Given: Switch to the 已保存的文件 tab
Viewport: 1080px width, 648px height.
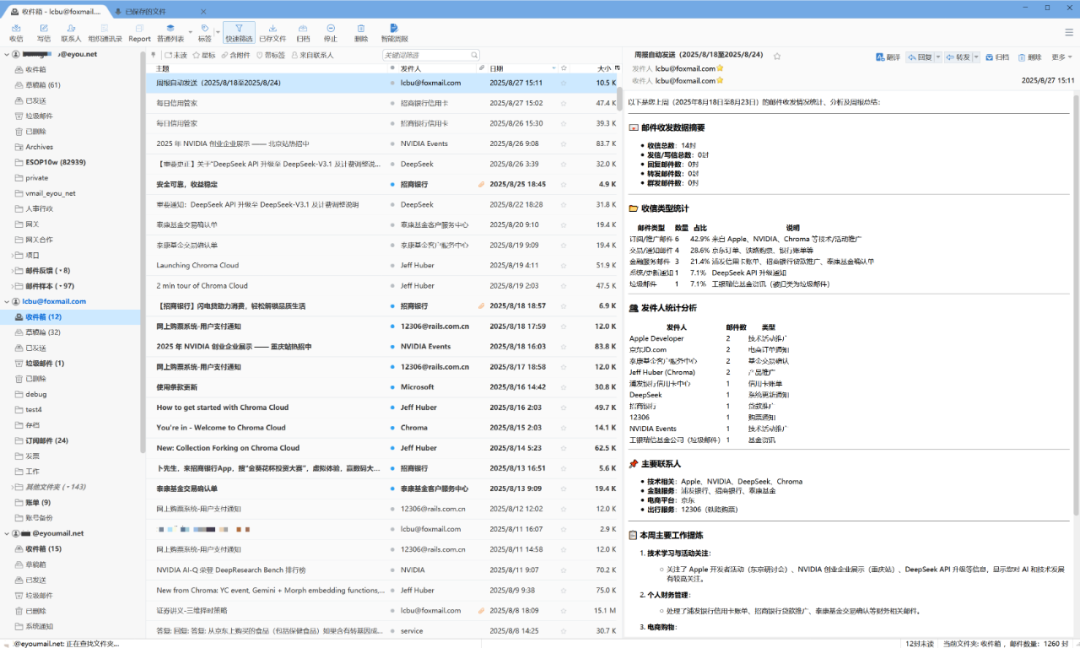Looking at the screenshot, I should 146,10.
